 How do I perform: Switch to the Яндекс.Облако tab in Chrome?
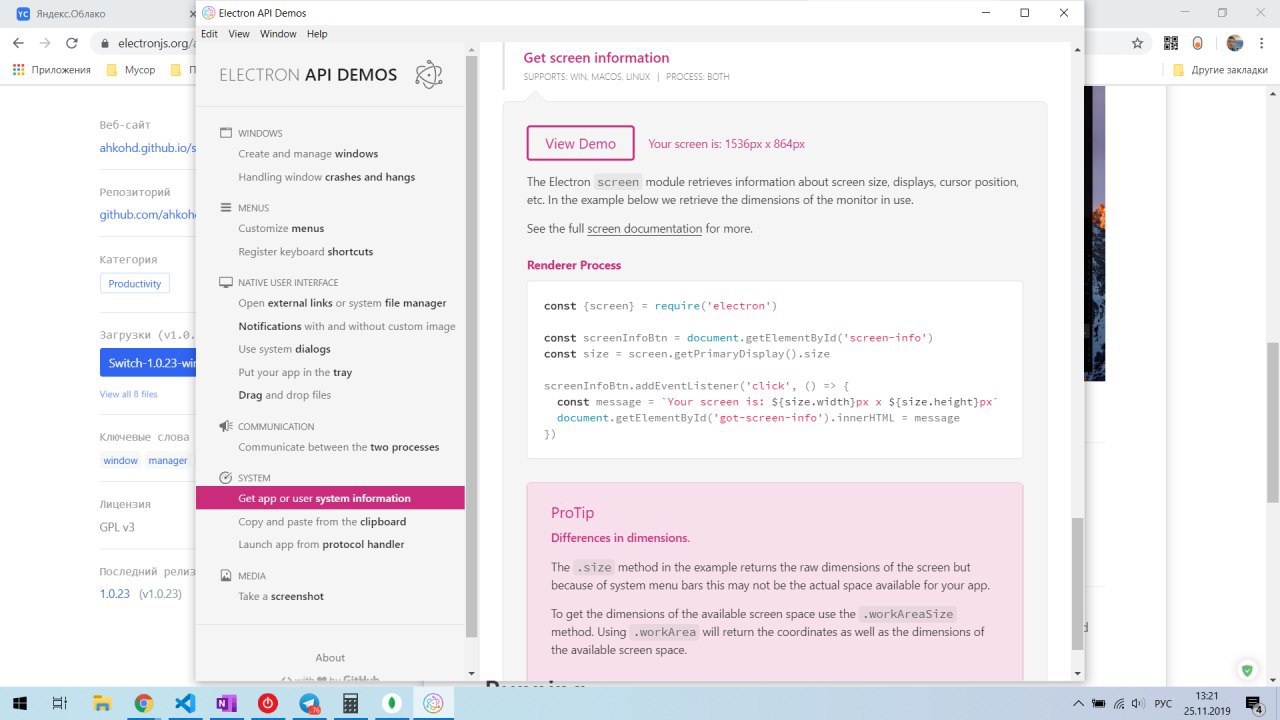coord(98,13)
